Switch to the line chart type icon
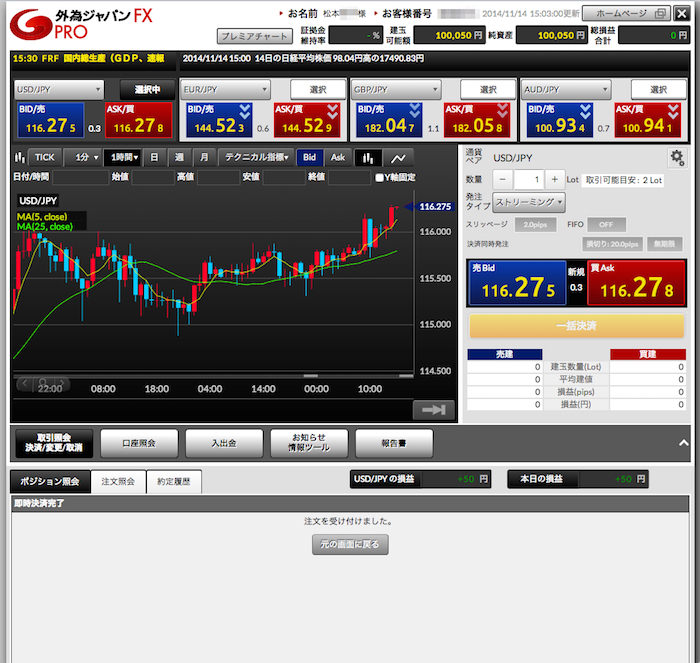The image size is (700, 663). (x=398, y=158)
